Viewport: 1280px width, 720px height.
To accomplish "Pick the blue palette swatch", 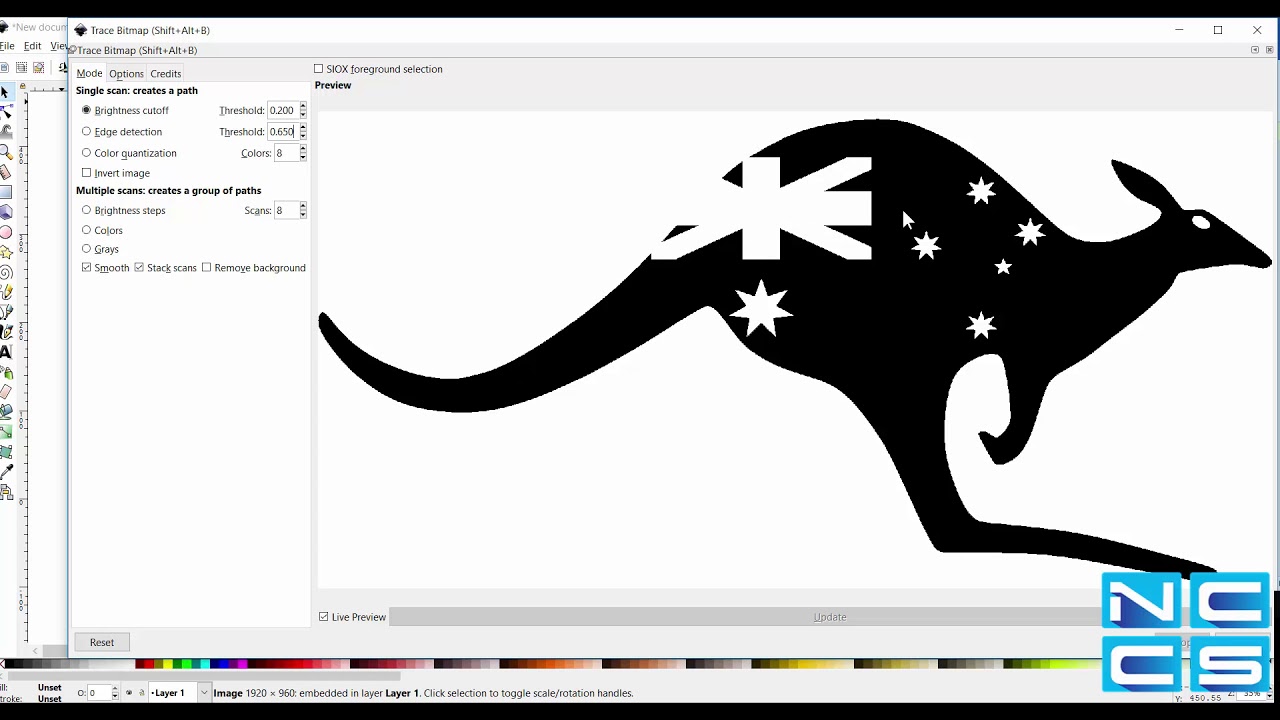I will (x=224, y=664).
